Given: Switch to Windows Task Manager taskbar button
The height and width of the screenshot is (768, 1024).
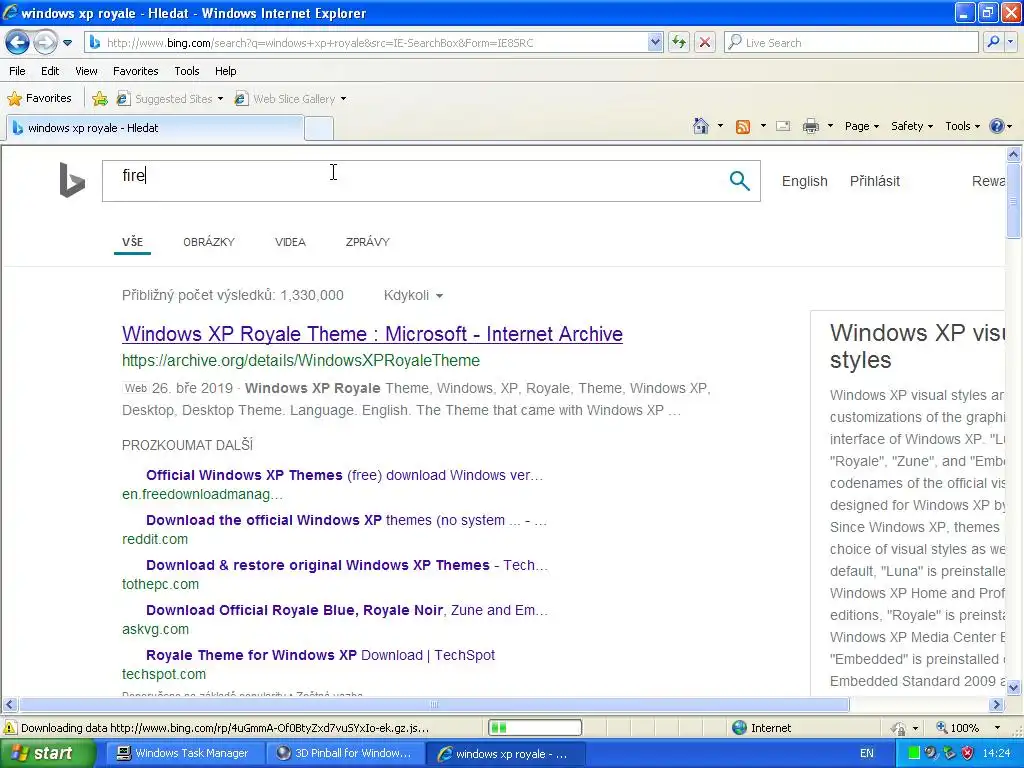Looking at the screenshot, I should pos(183,754).
